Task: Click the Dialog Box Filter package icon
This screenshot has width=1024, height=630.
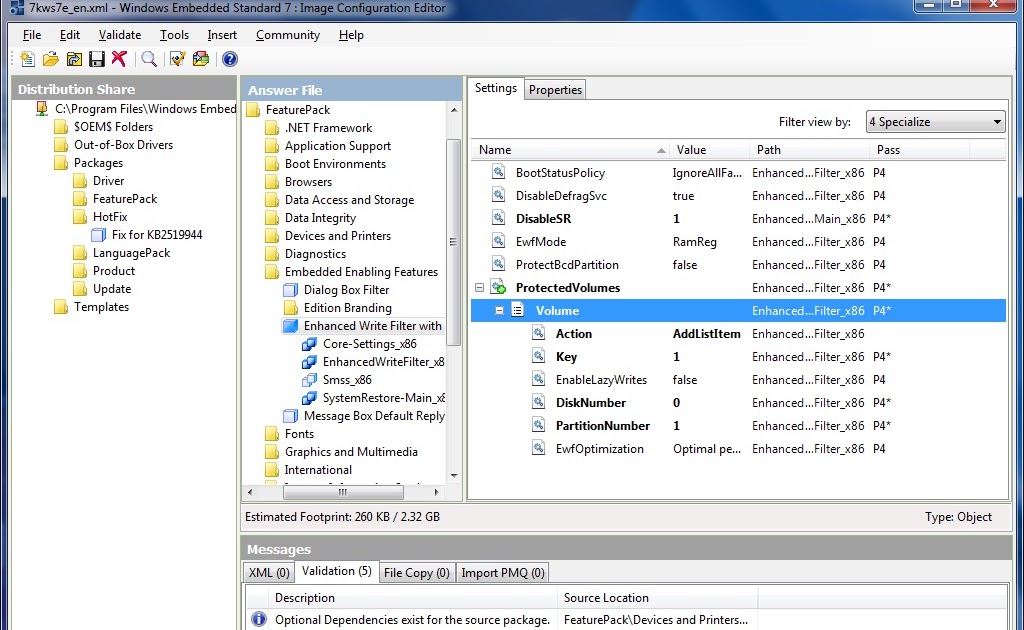Action: [290, 290]
